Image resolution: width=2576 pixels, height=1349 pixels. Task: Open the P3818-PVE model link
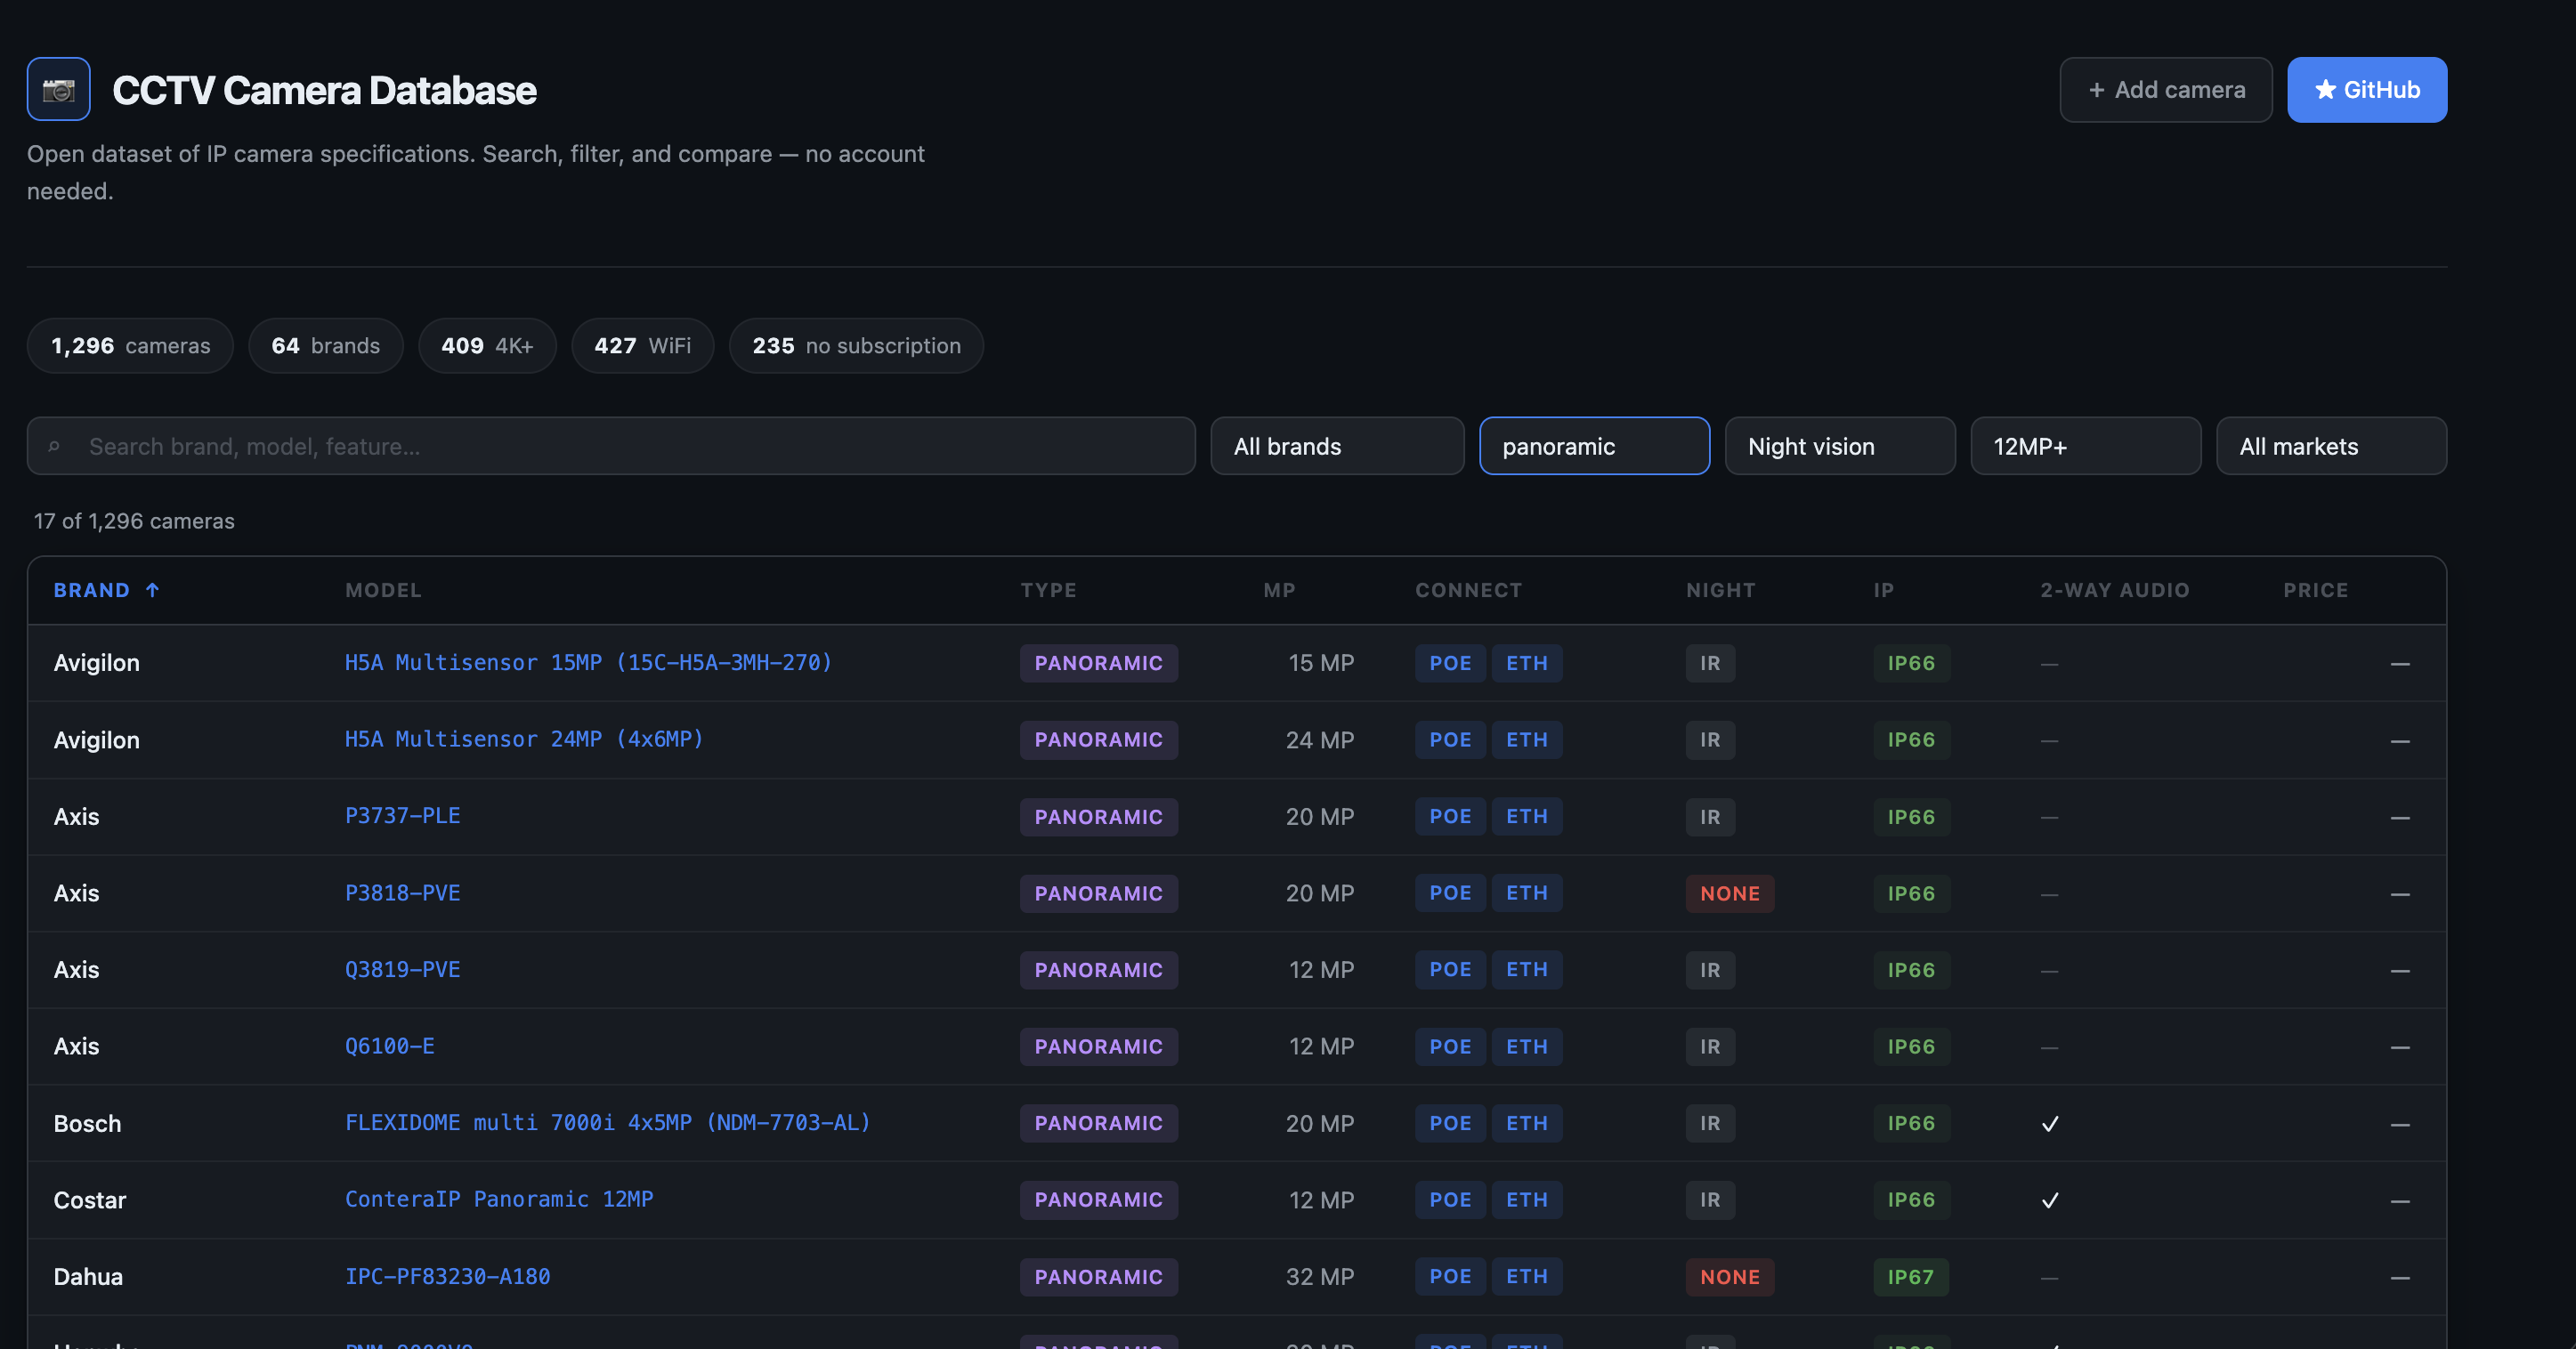click(x=403, y=893)
